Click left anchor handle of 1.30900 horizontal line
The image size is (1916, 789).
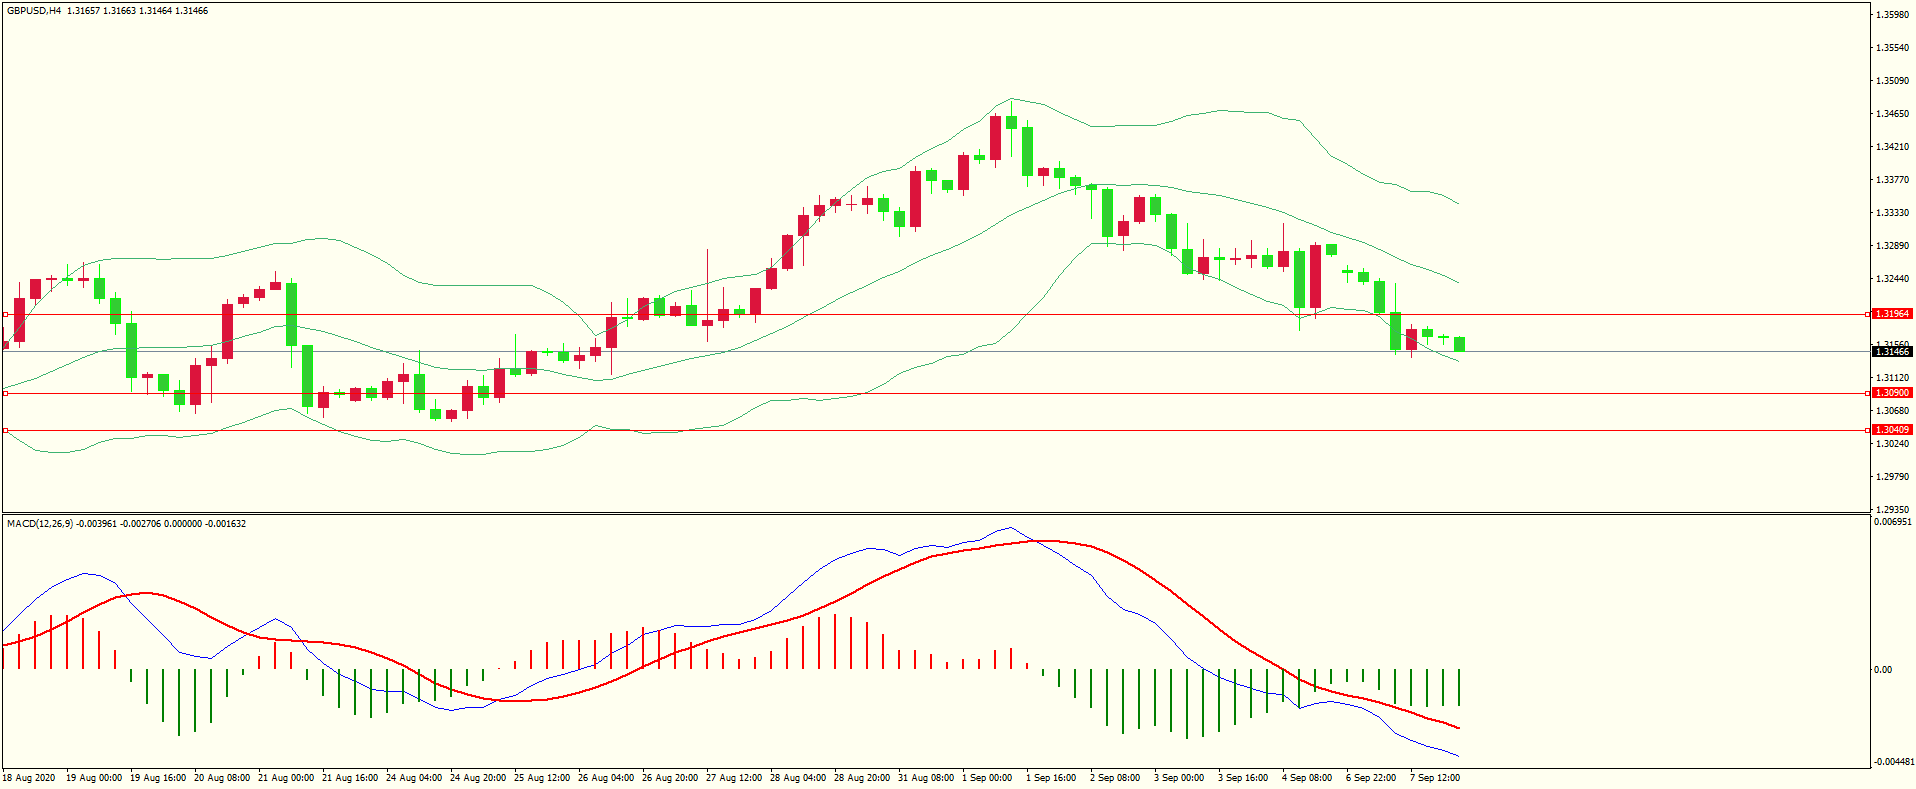(x=5, y=393)
